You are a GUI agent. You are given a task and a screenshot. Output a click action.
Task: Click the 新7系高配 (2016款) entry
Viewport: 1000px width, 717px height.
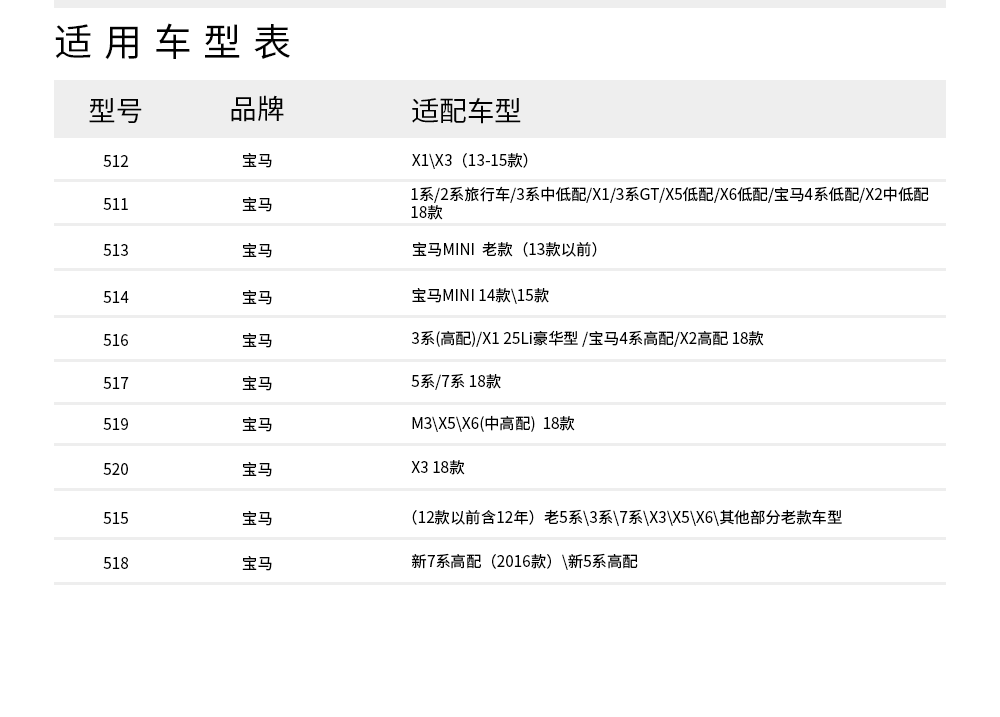point(524,562)
